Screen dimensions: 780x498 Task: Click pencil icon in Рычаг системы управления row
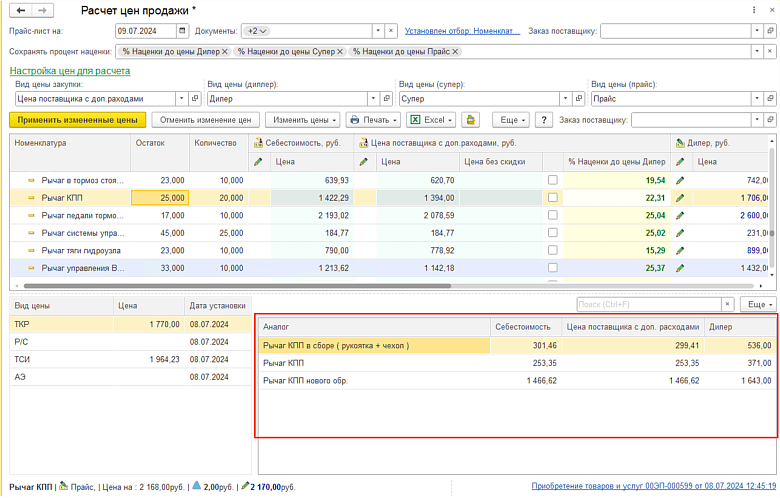click(x=680, y=233)
